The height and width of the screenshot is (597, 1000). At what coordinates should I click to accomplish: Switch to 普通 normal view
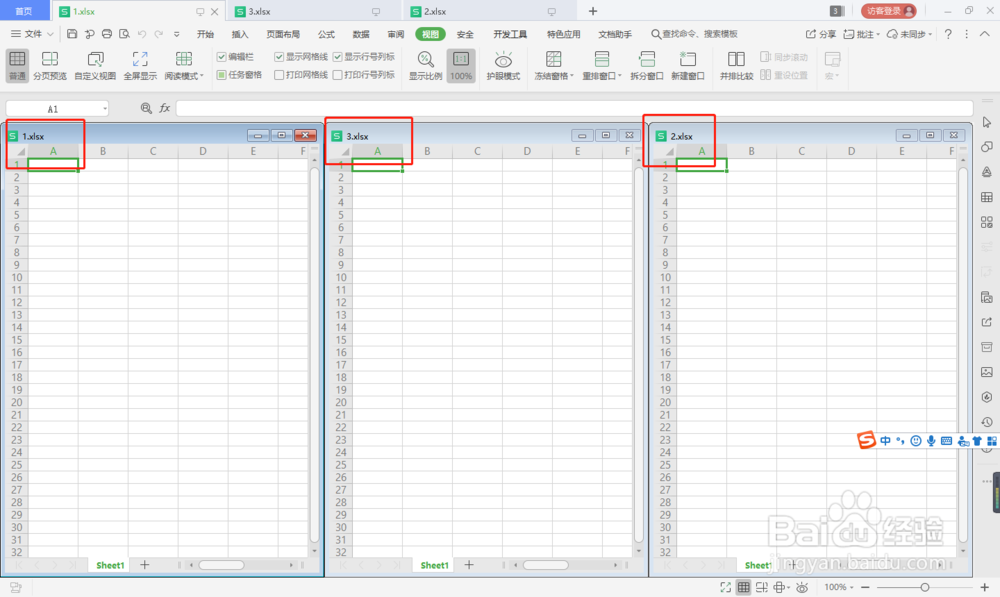click(x=17, y=66)
